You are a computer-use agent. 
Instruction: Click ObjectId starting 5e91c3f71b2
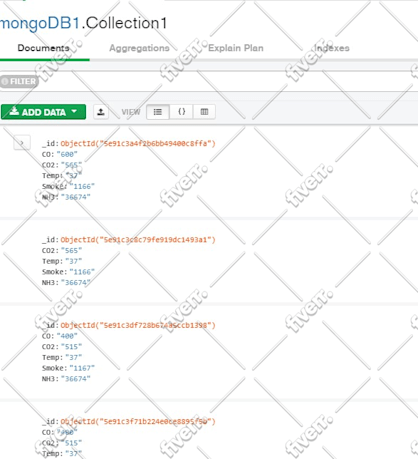[x=138, y=422]
